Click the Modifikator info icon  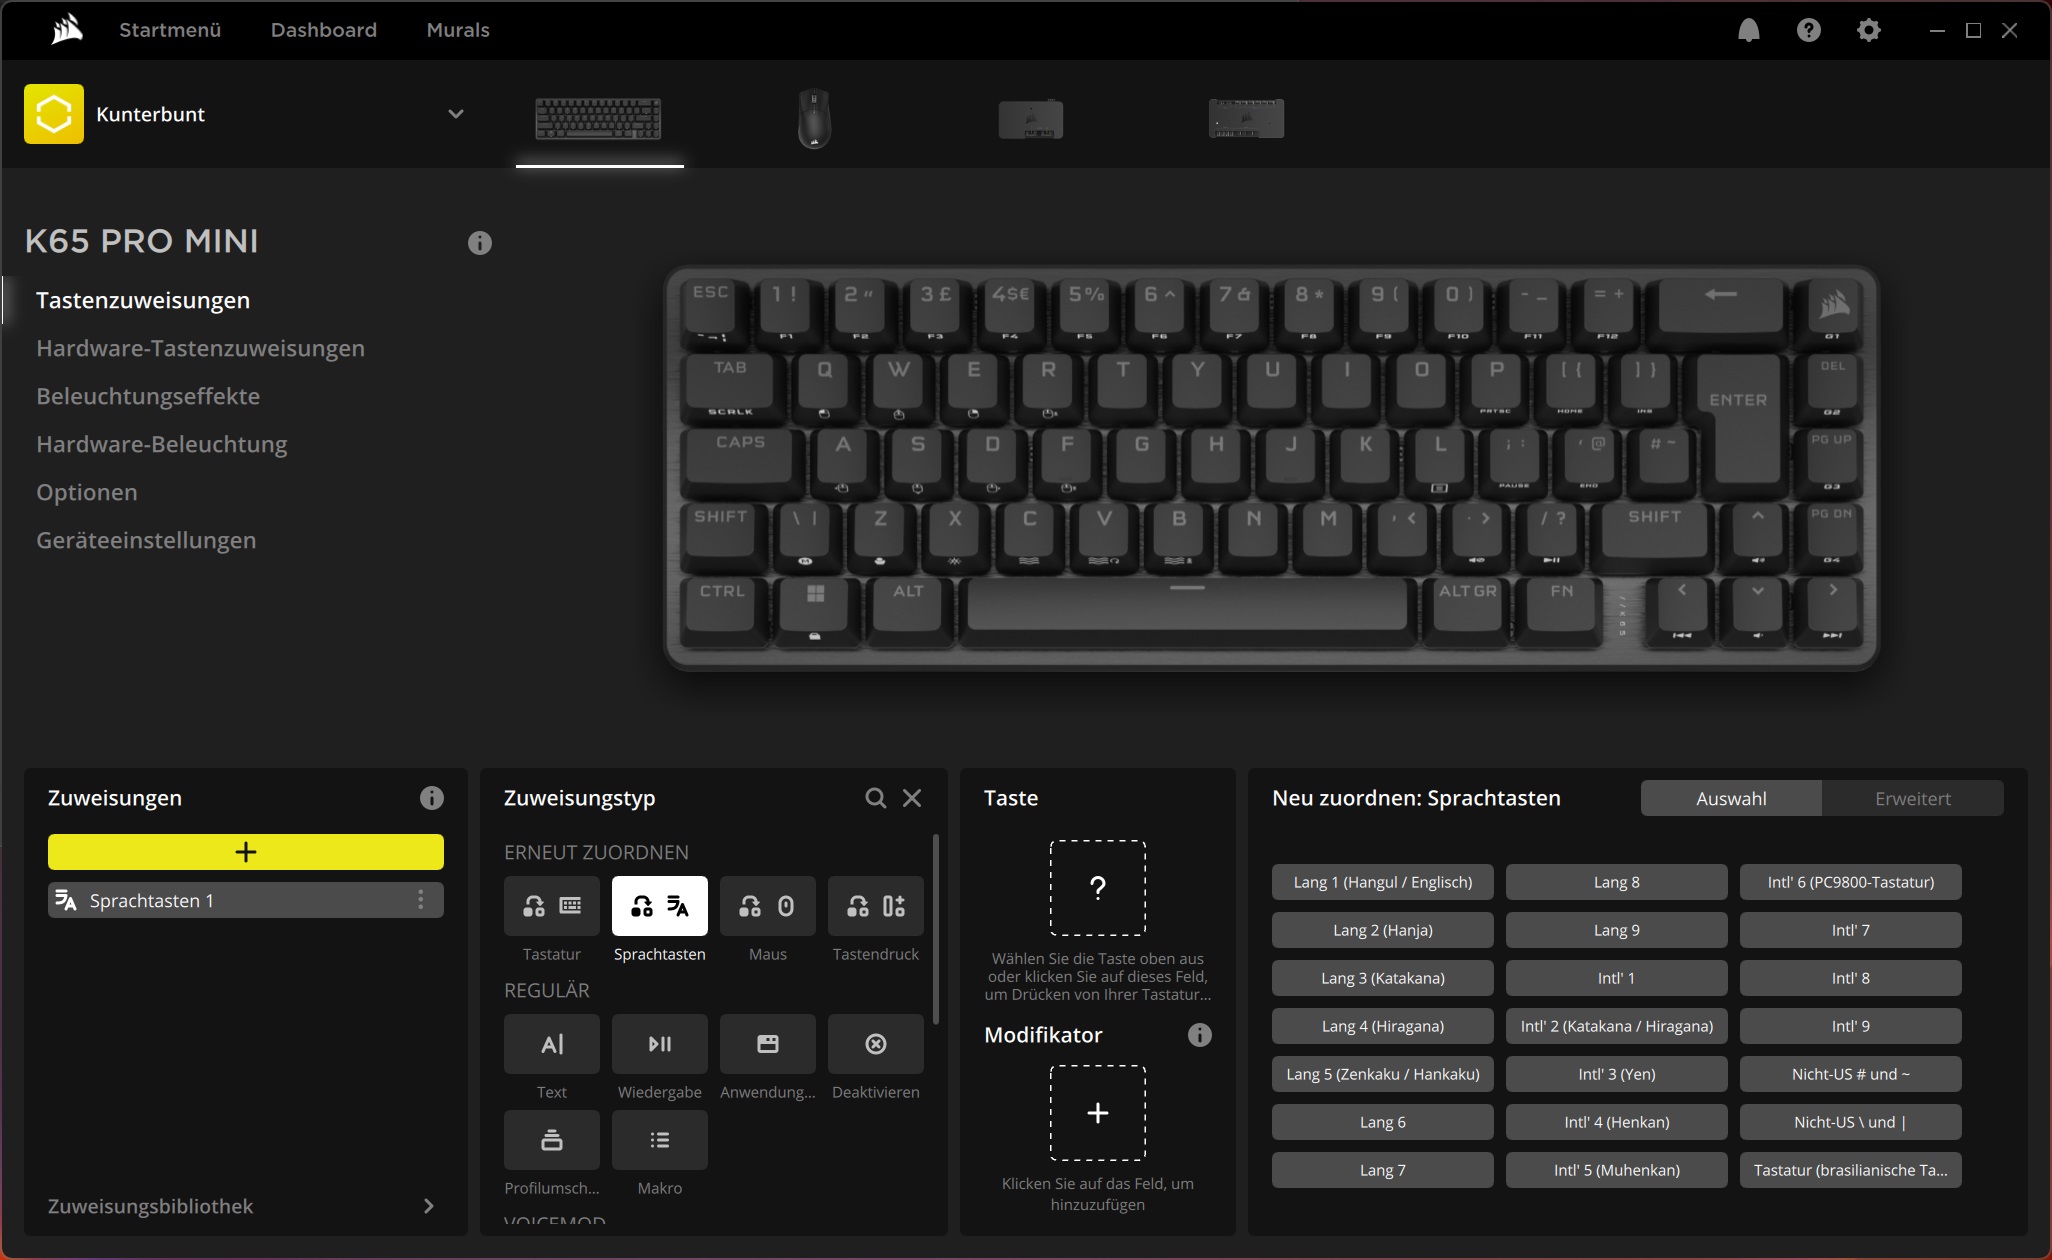coord(1200,1035)
